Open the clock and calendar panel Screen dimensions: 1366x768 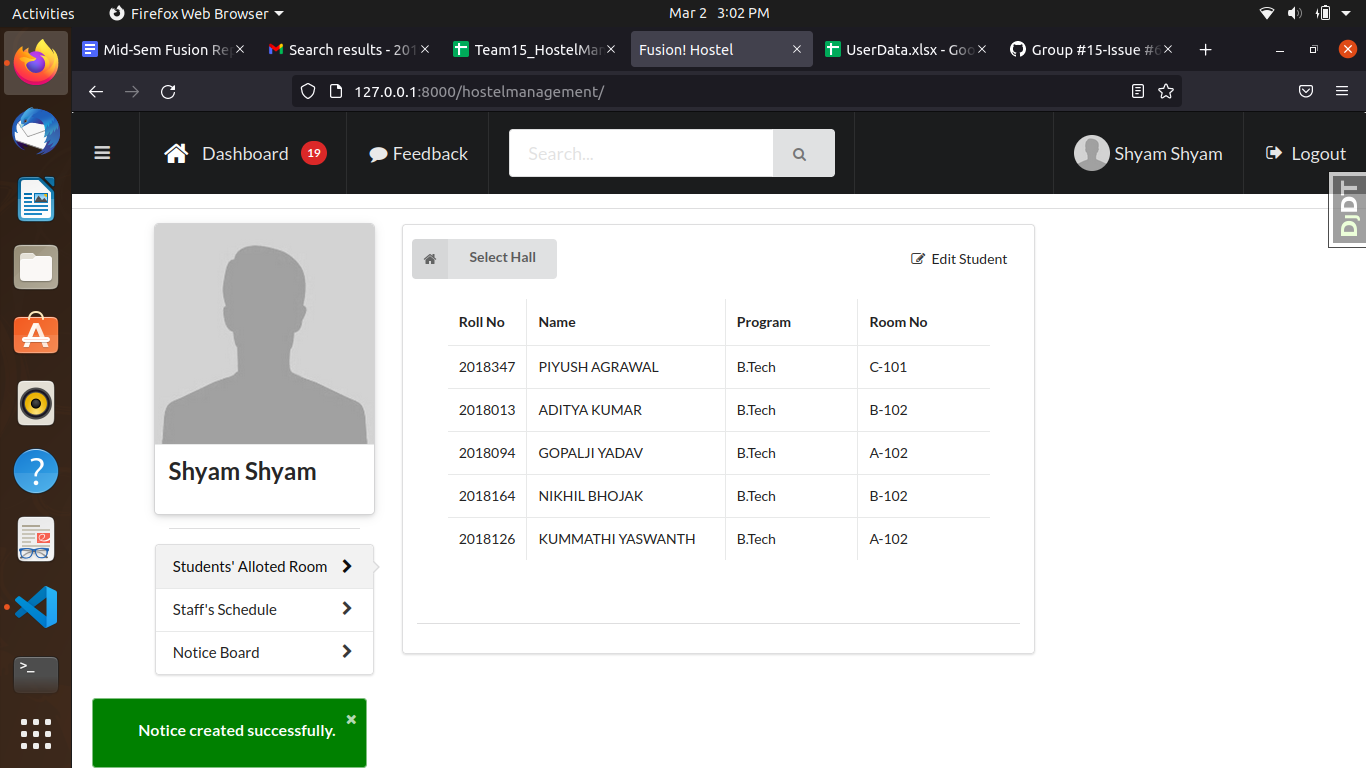point(719,13)
